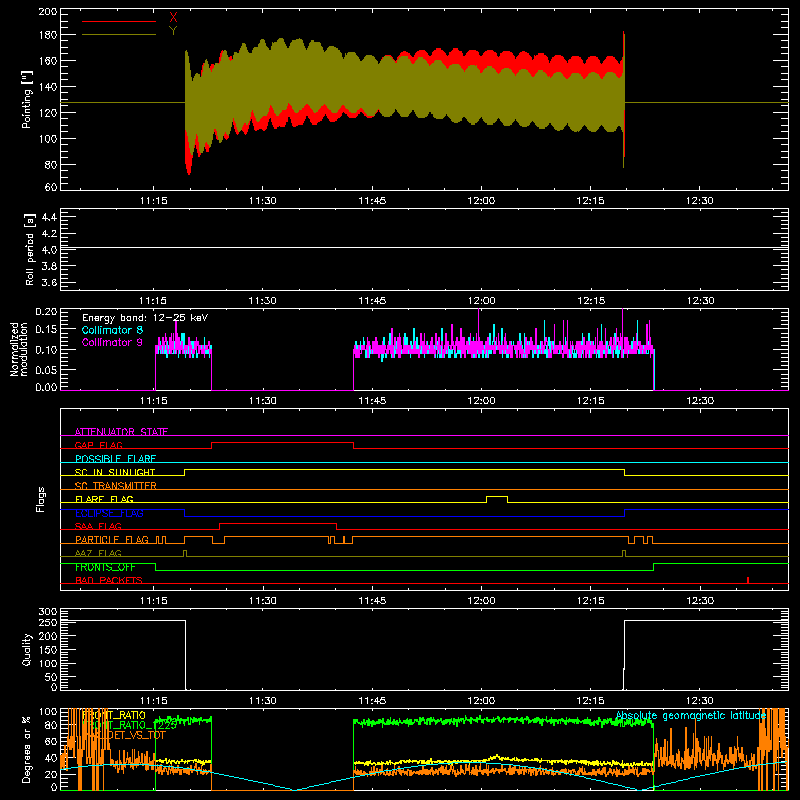Click the Pointing axis title
Viewport: 800px width, 800px height.
[27, 99]
